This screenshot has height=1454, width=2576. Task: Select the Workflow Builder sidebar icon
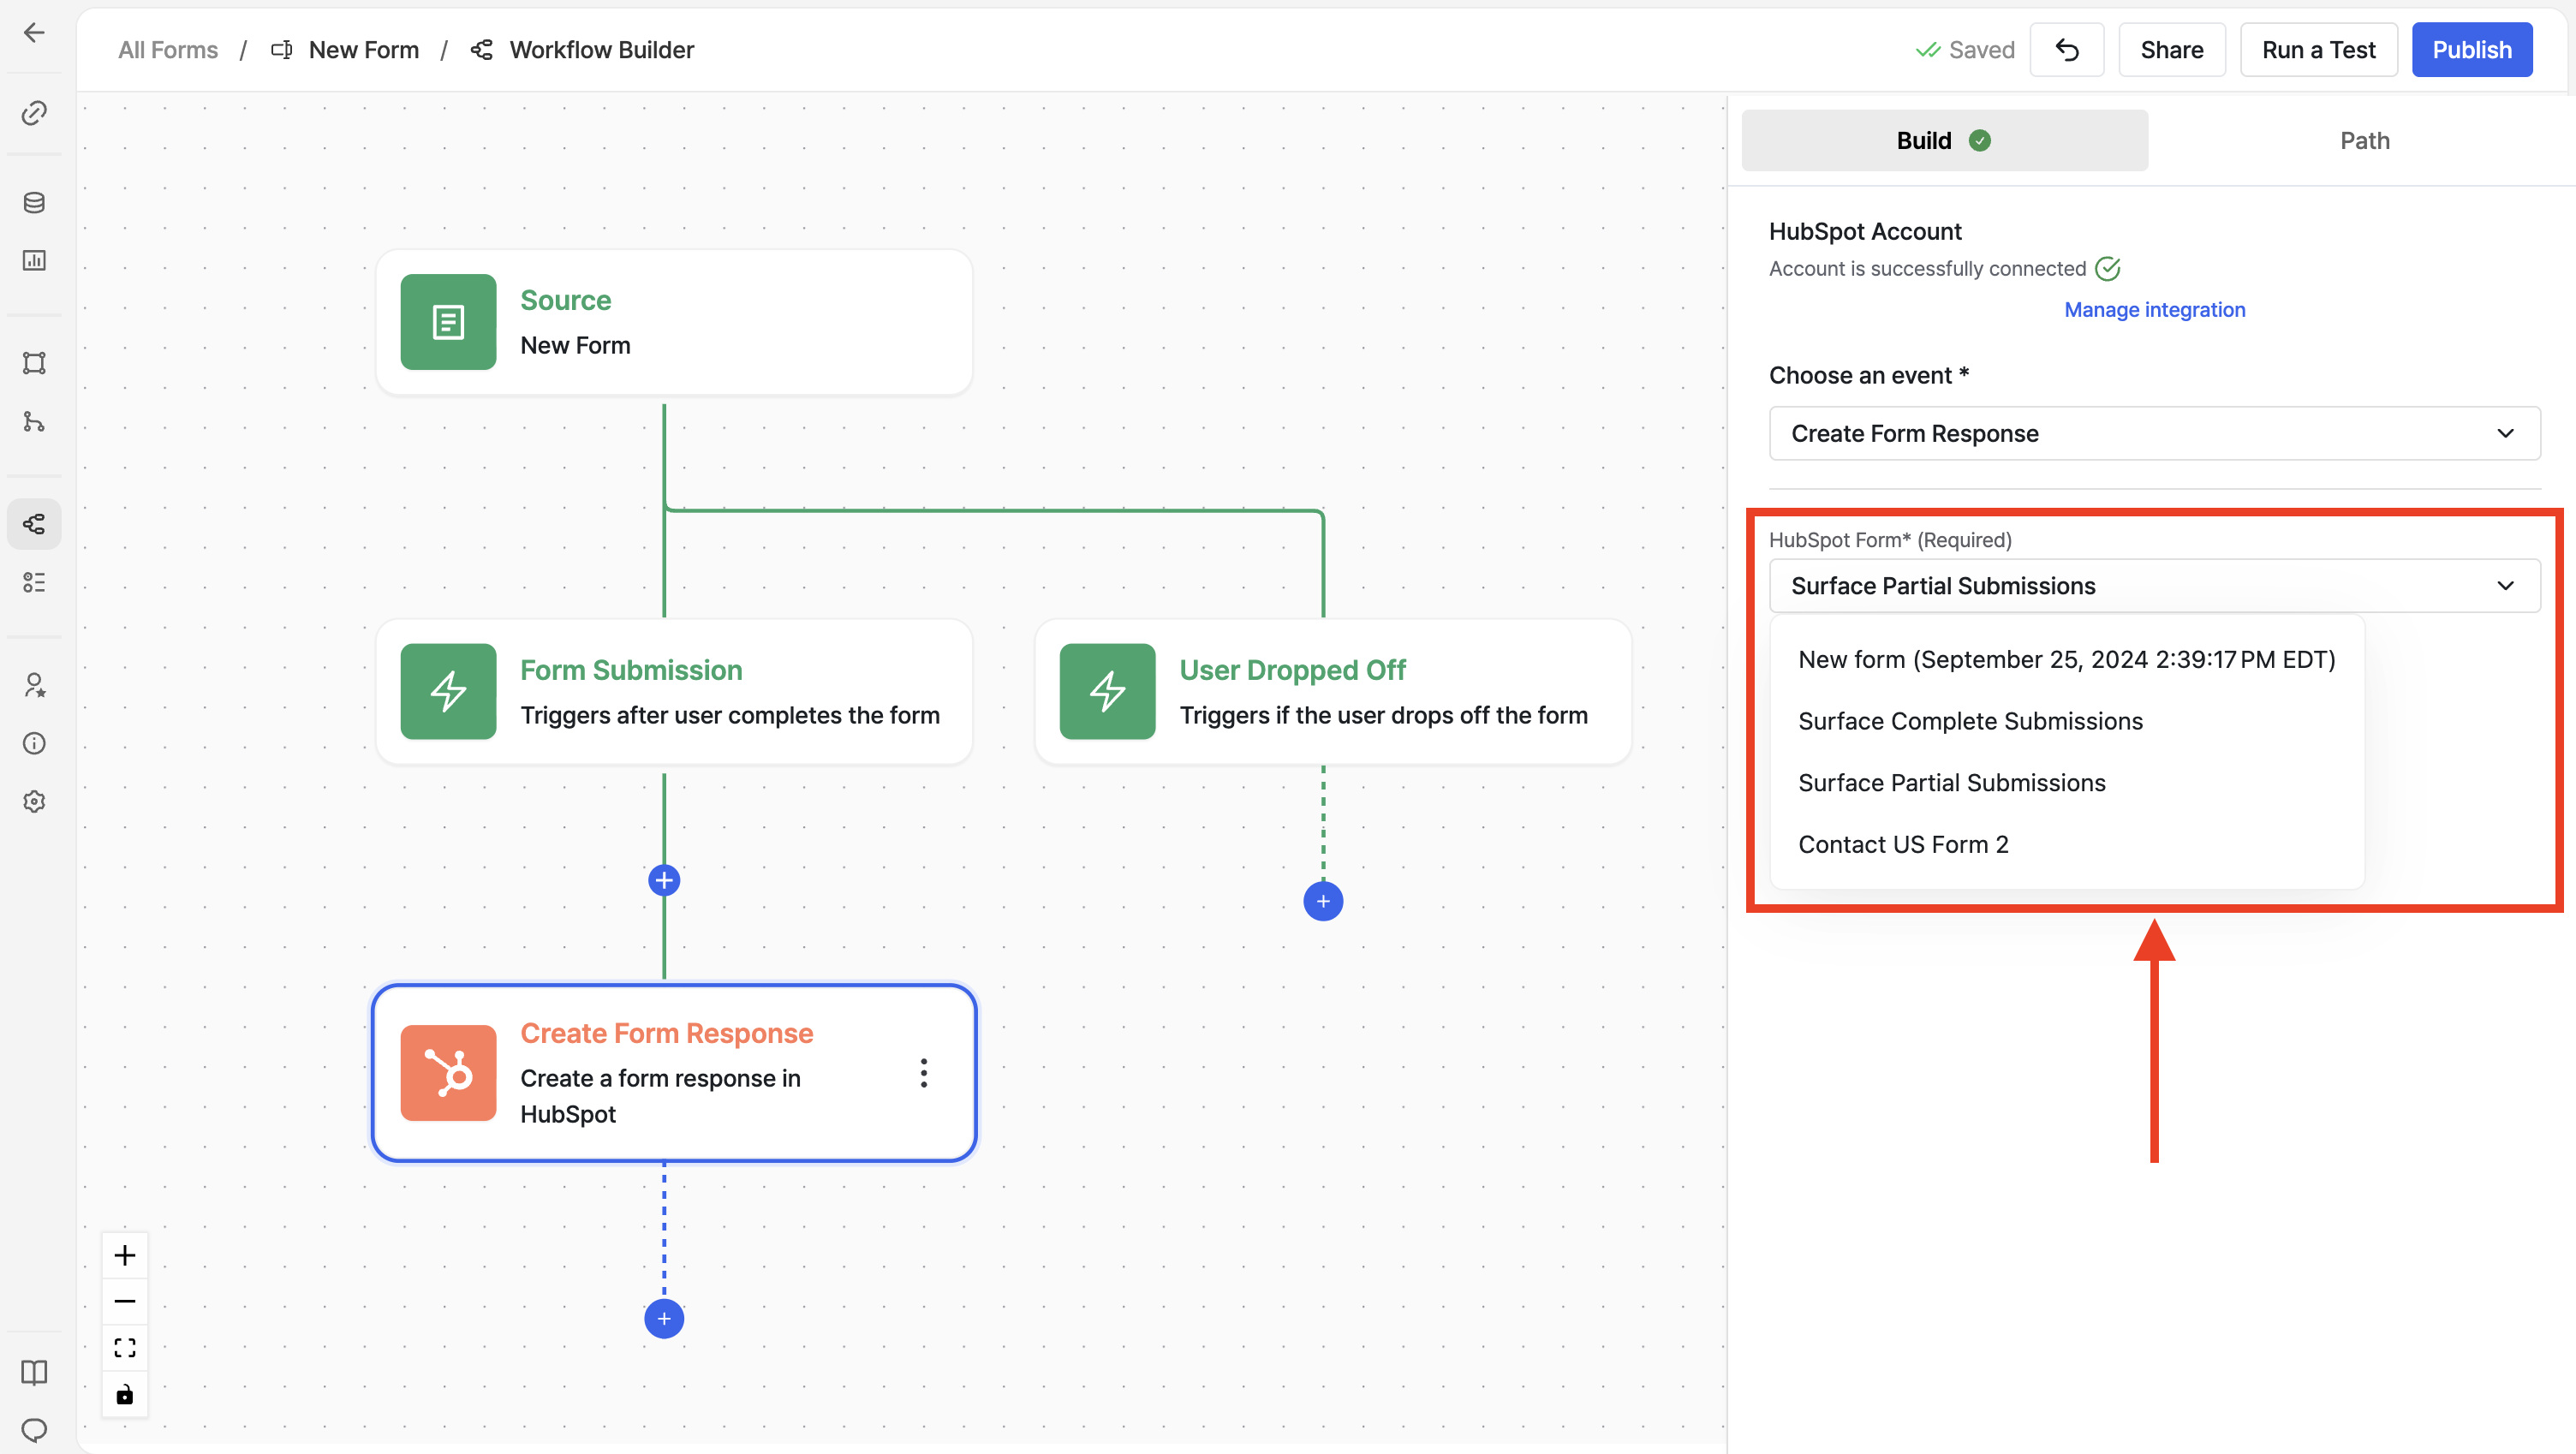[x=35, y=523]
